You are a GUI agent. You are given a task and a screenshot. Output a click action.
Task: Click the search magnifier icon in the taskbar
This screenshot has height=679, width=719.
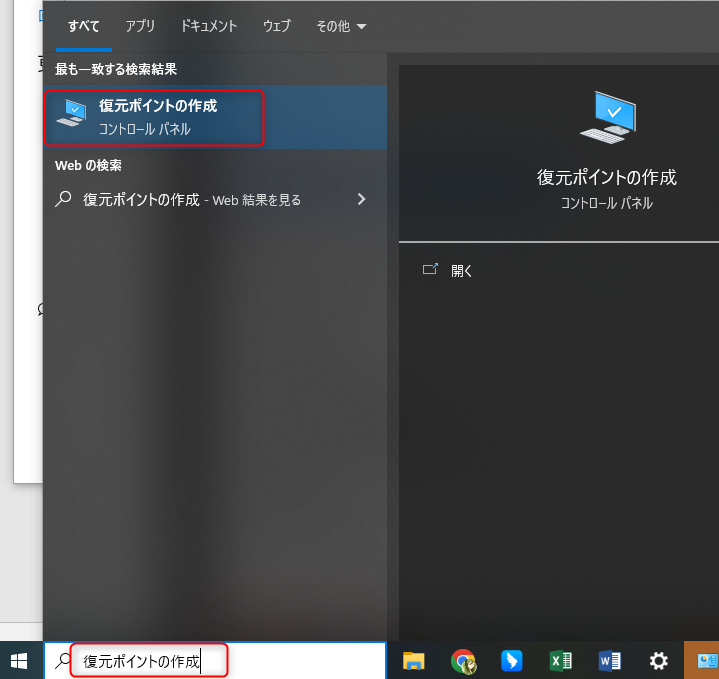(63, 661)
